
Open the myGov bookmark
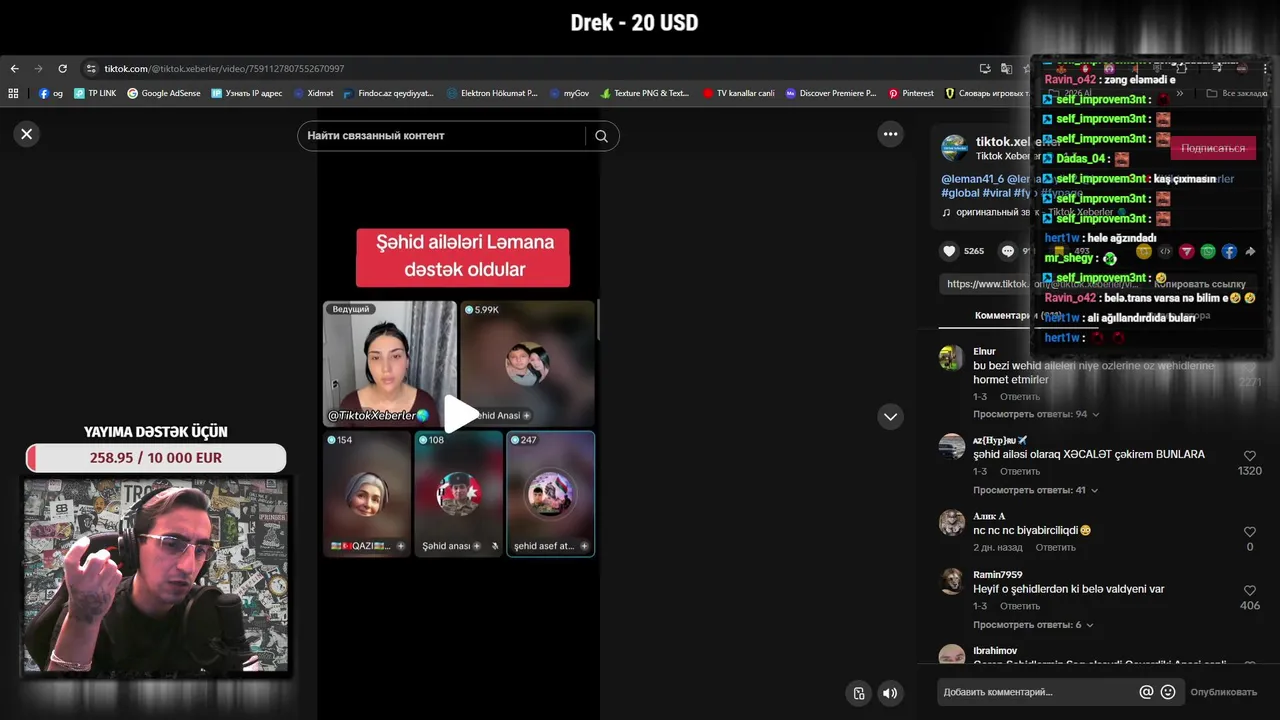(569, 93)
